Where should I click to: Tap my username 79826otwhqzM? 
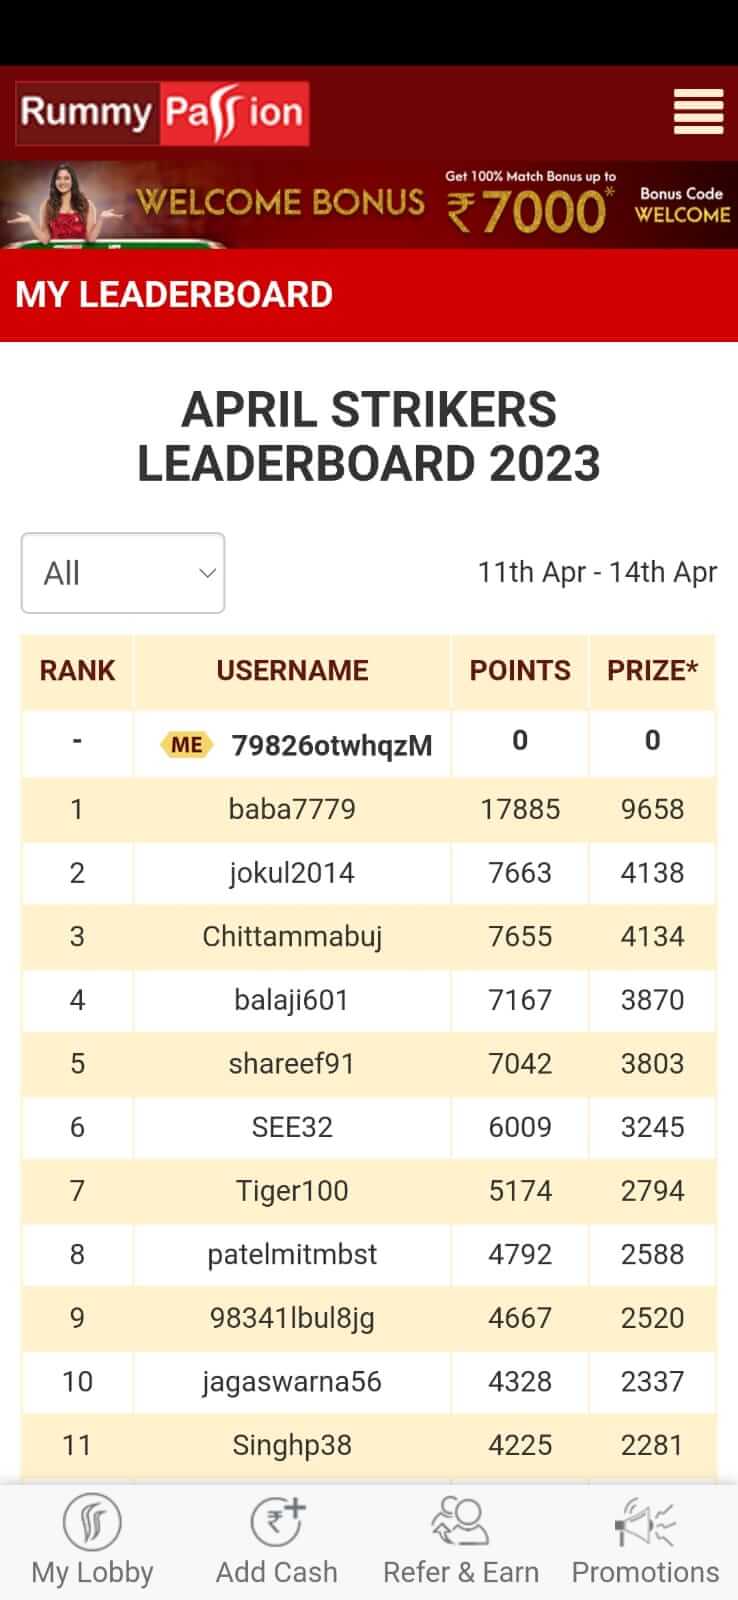pyautogui.click(x=332, y=745)
